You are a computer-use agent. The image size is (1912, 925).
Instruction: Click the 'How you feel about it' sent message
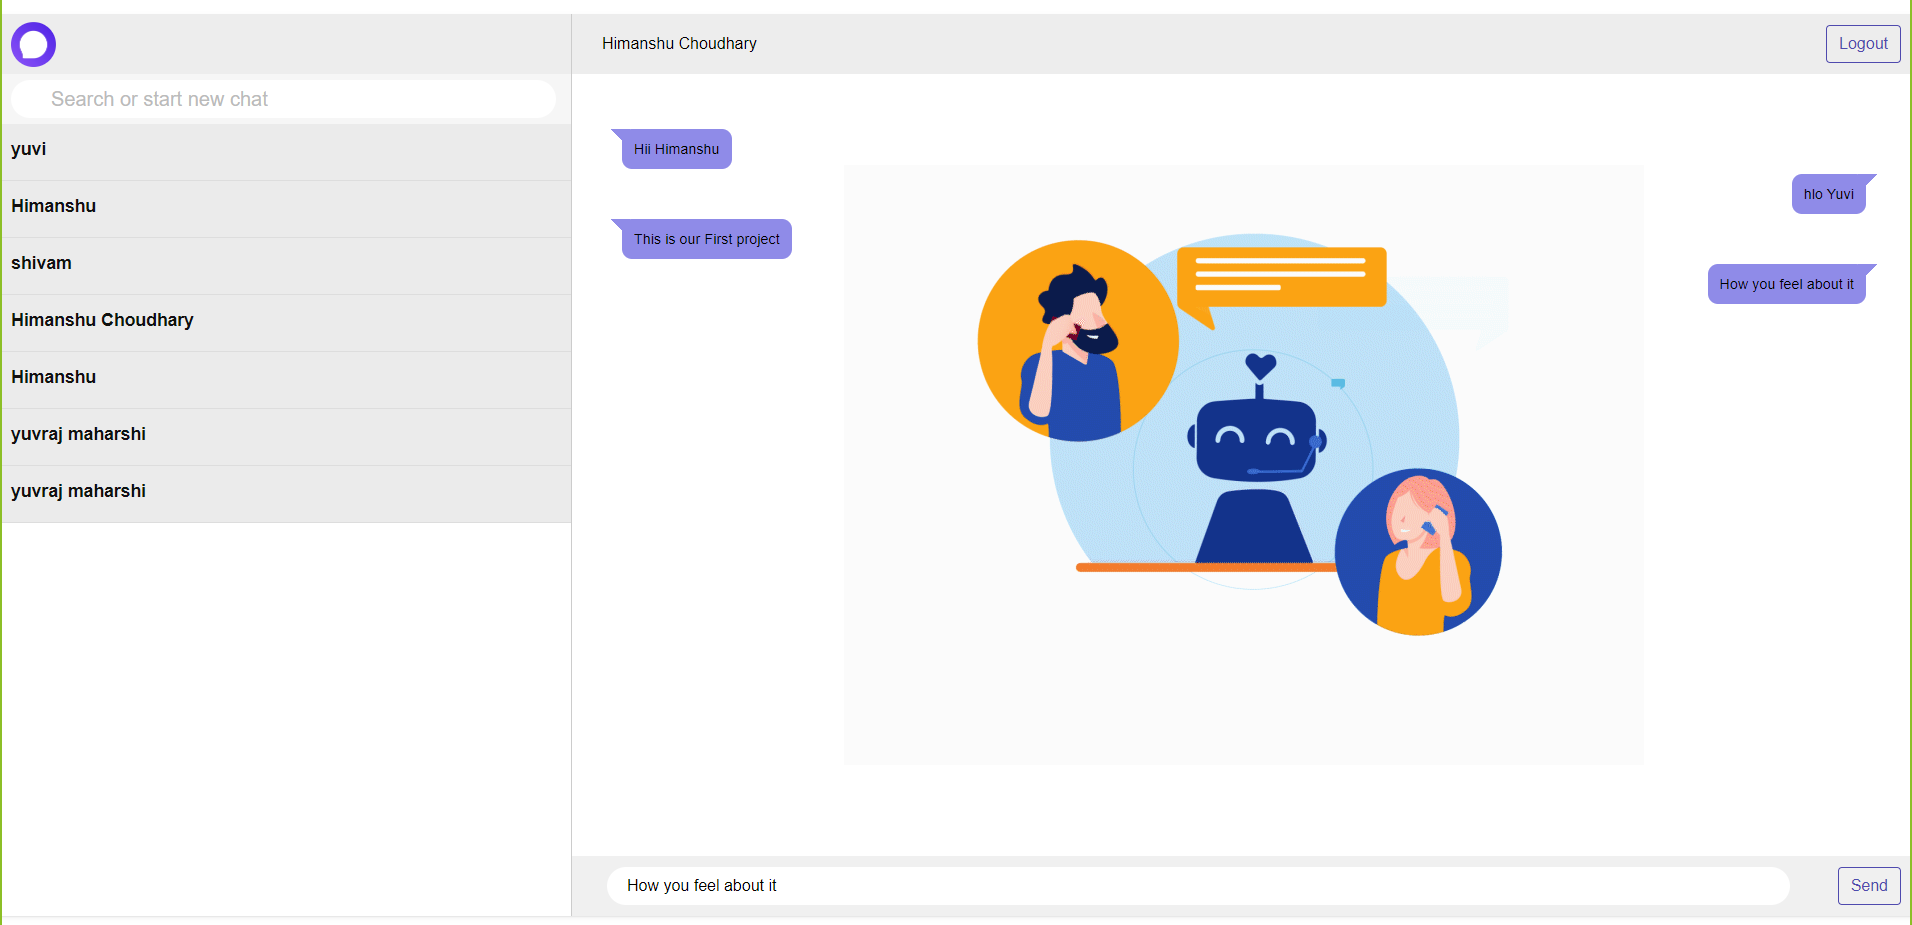[x=1786, y=284]
